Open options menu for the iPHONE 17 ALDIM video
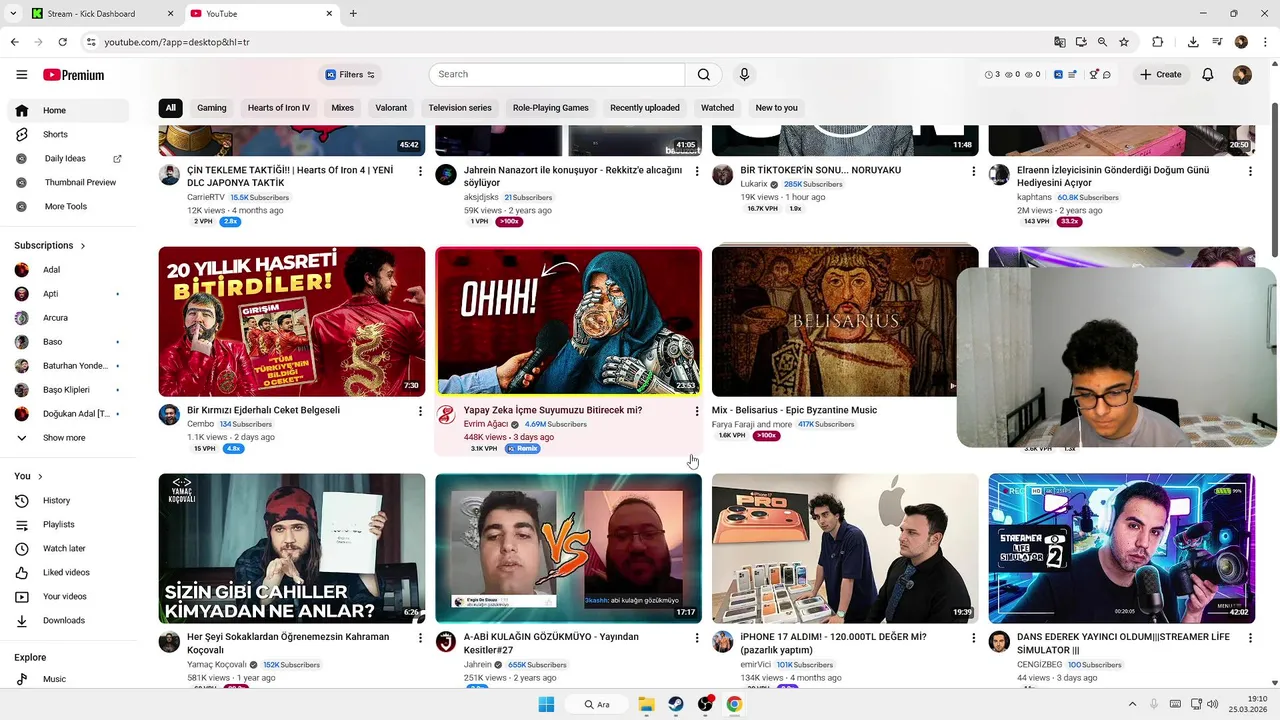Image resolution: width=1280 pixels, height=720 pixels. click(x=973, y=638)
